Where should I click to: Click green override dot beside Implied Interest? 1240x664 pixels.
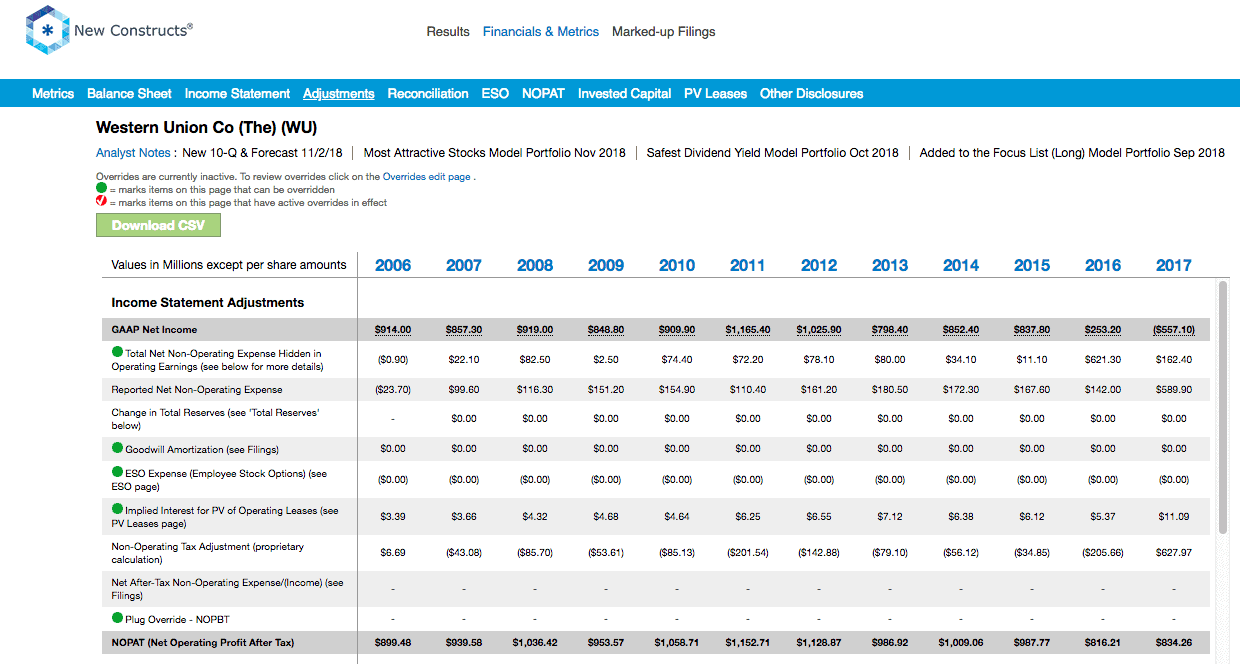(117, 510)
